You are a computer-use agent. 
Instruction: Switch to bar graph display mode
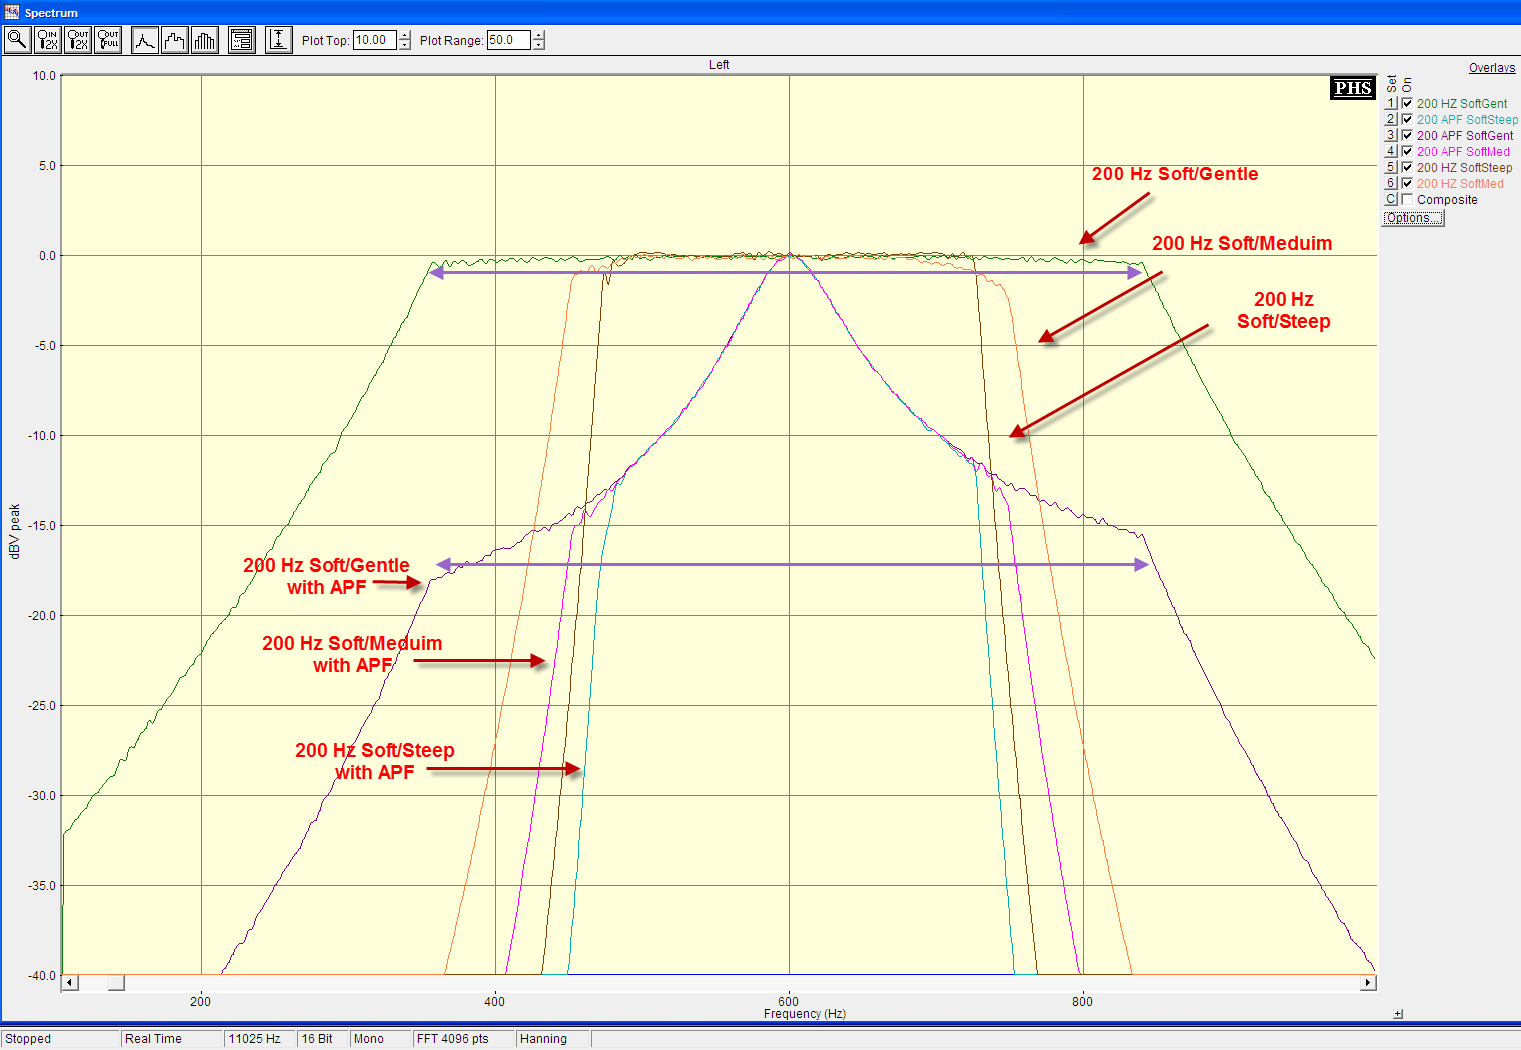pyautogui.click(x=205, y=40)
